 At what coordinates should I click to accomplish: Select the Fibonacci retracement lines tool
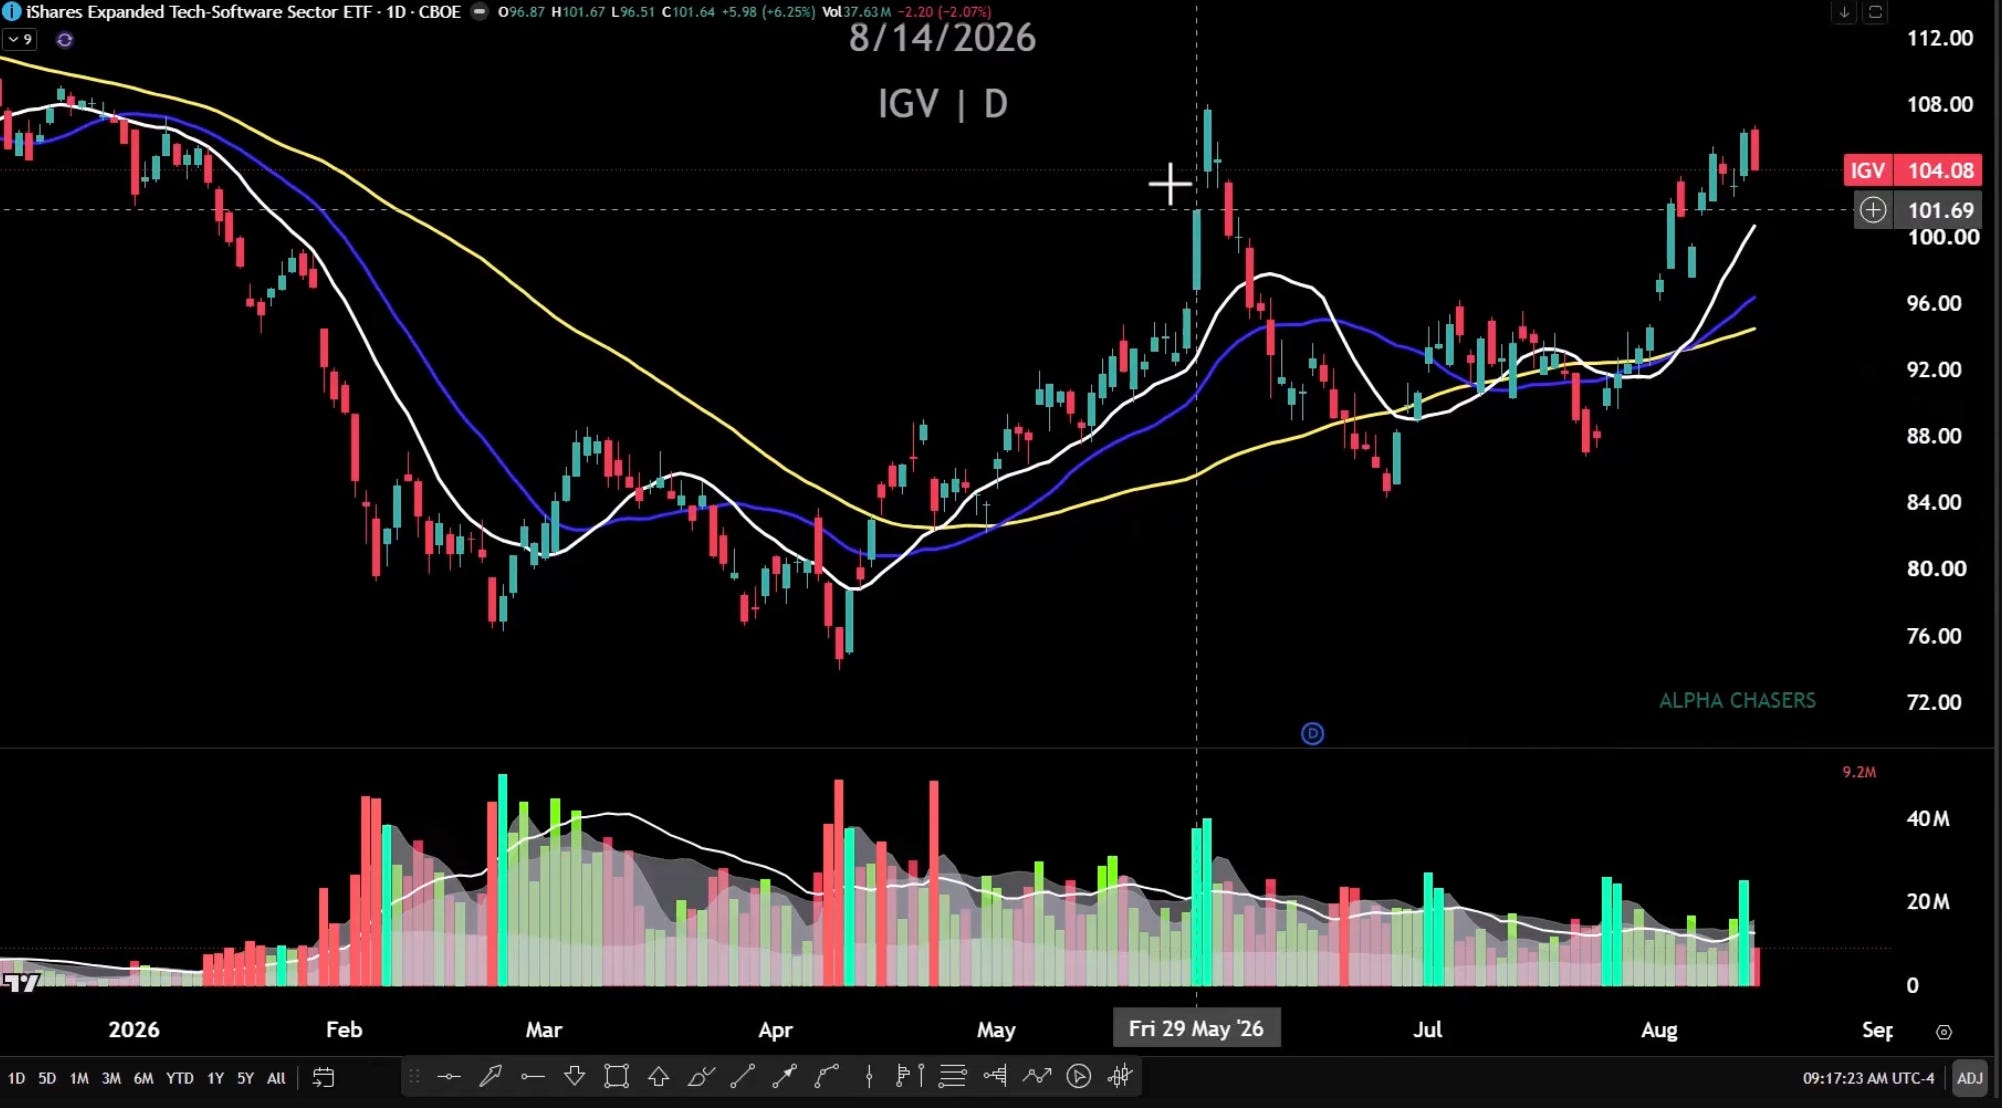[x=952, y=1077]
